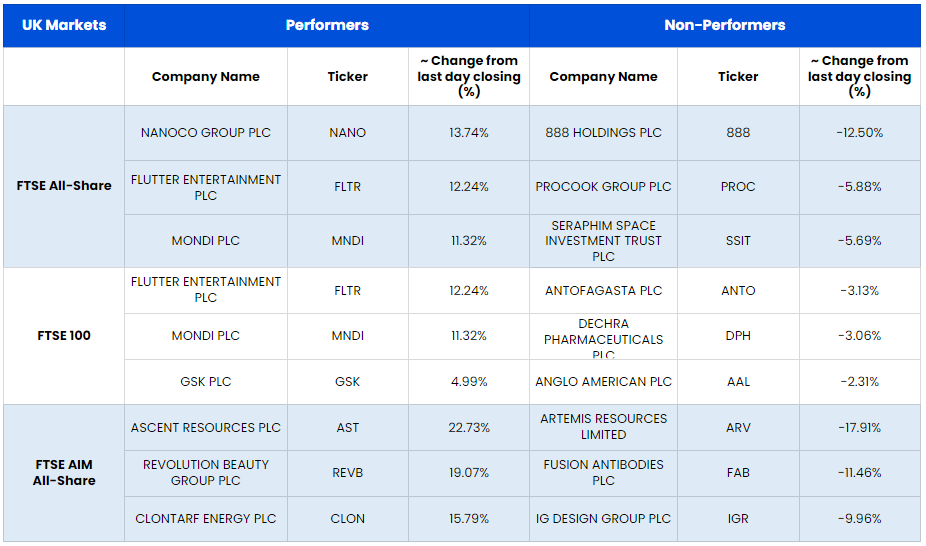Select the FTSE 100 row label
Viewport: 926px width, 546px height.
point(64,336)
